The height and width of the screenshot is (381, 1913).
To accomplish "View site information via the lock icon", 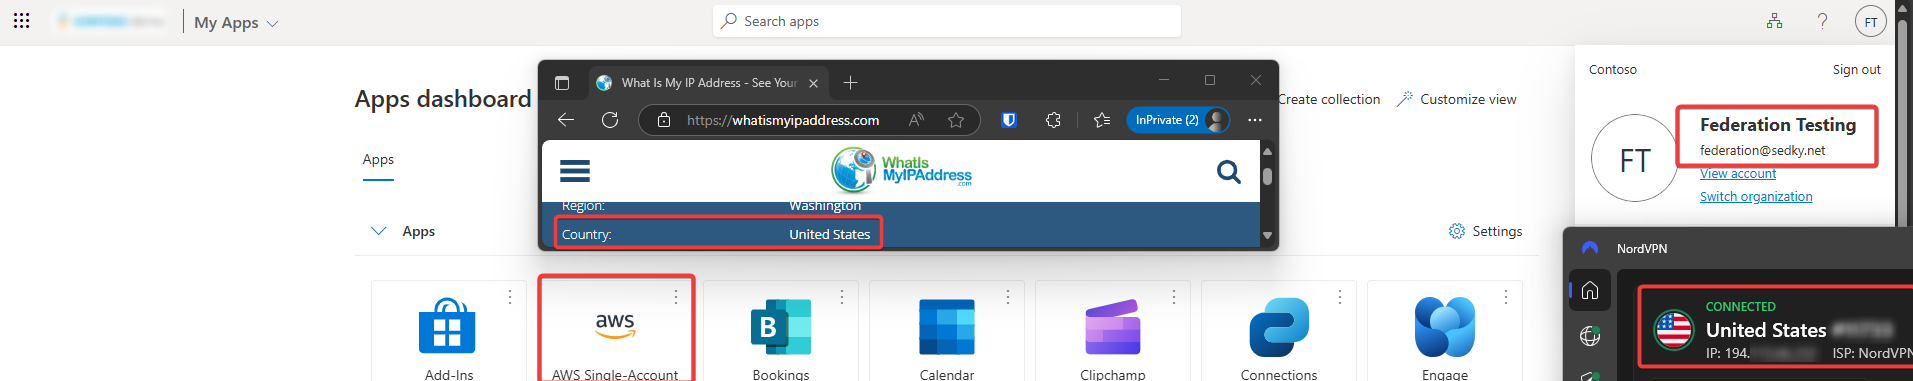I will coord(664,120).
